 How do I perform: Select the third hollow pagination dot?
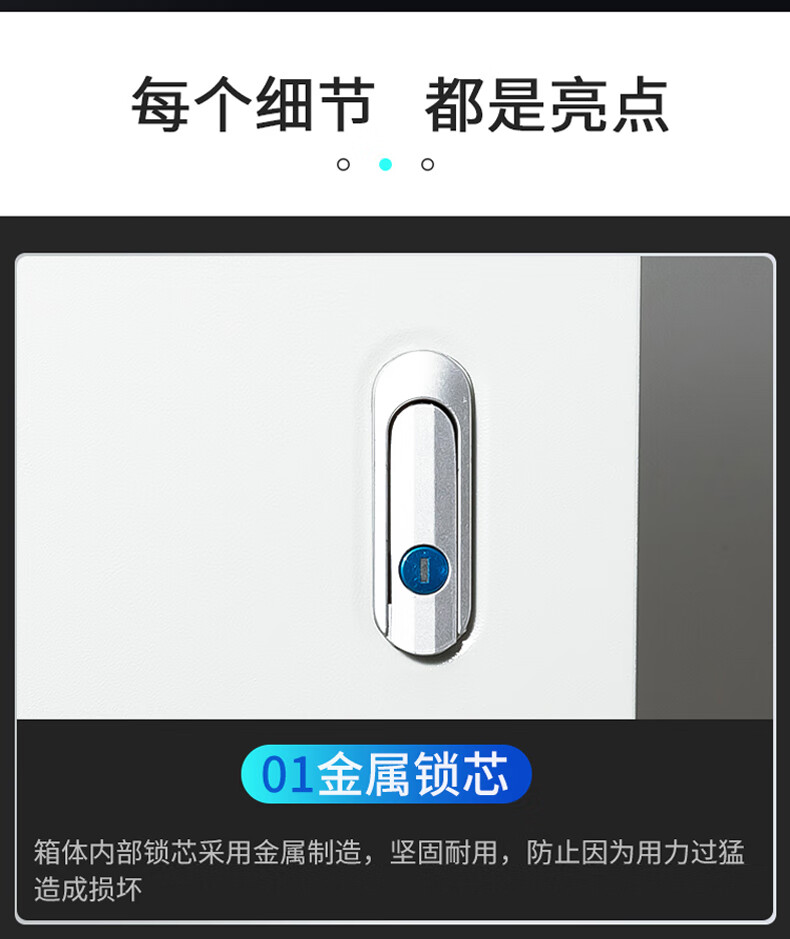pyautogui.click(x=428, y=164)
